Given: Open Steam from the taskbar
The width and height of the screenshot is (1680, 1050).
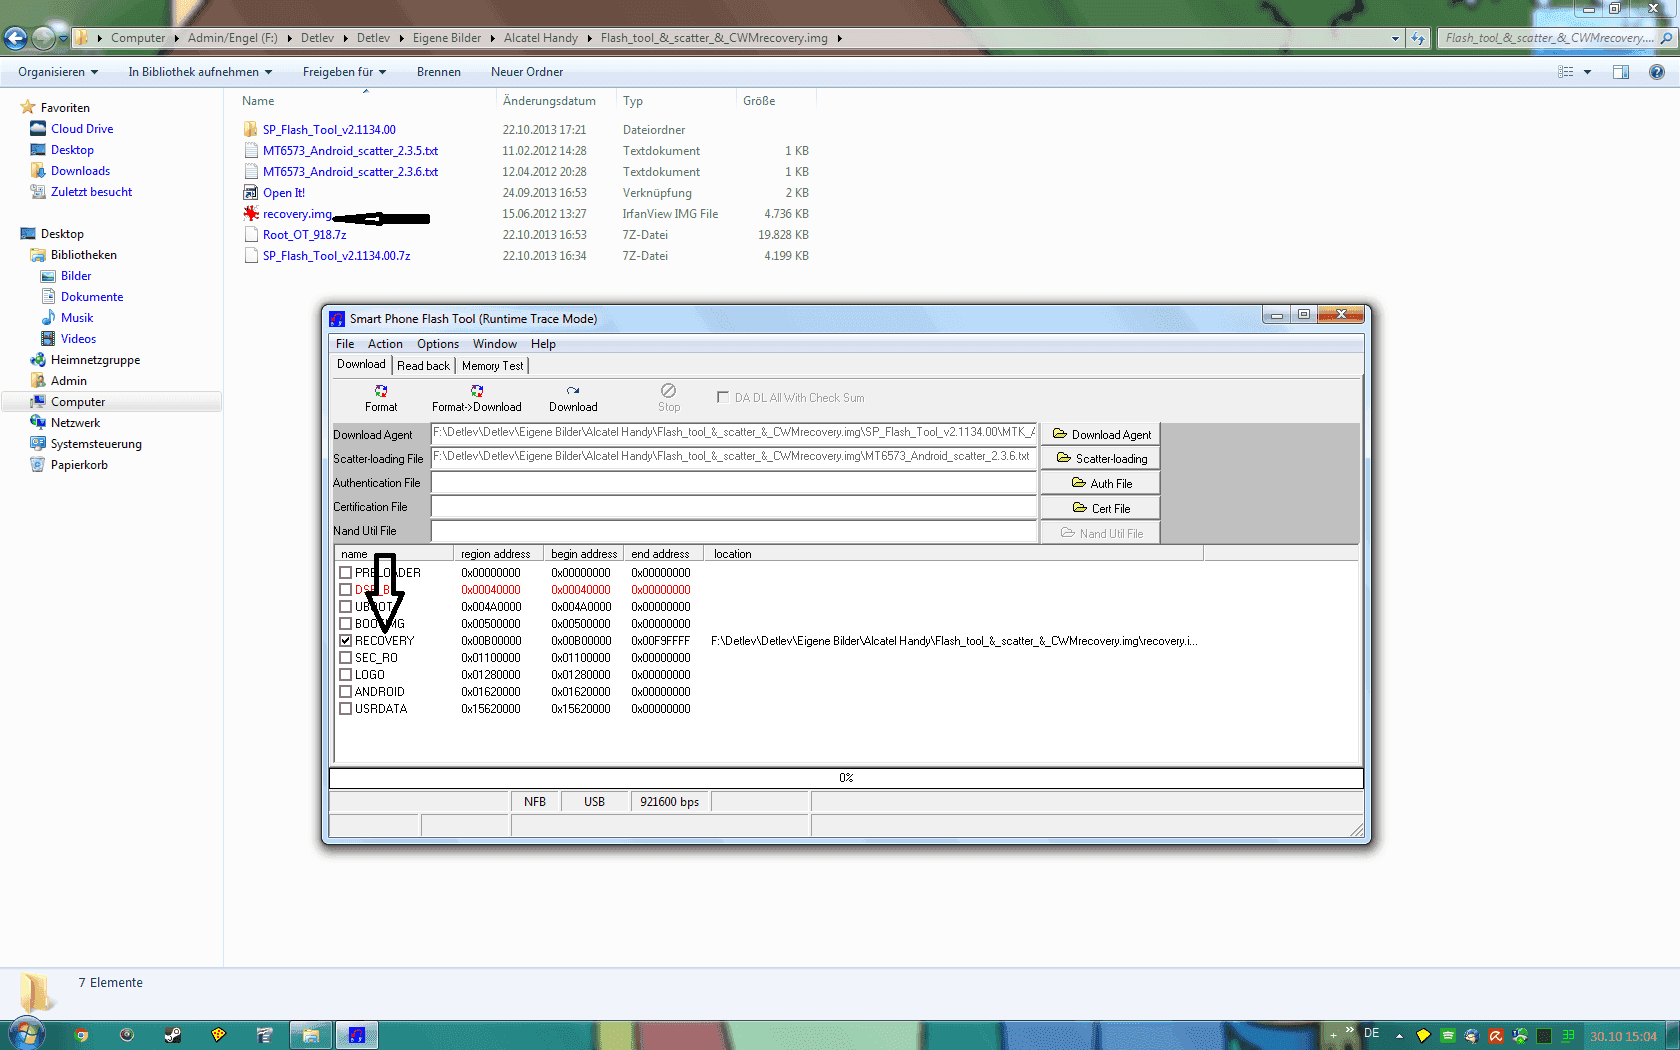Looking at the screenshot, I should pos(173,1035).
